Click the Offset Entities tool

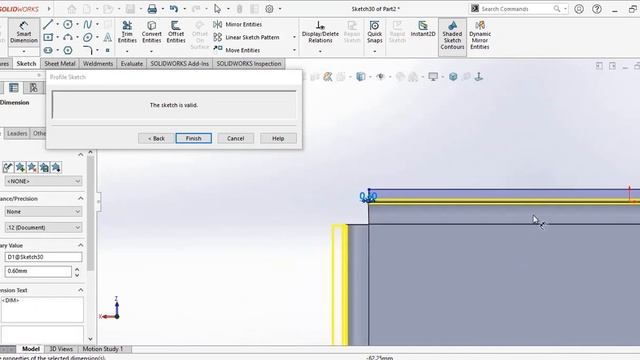click(x=176, y=32)
